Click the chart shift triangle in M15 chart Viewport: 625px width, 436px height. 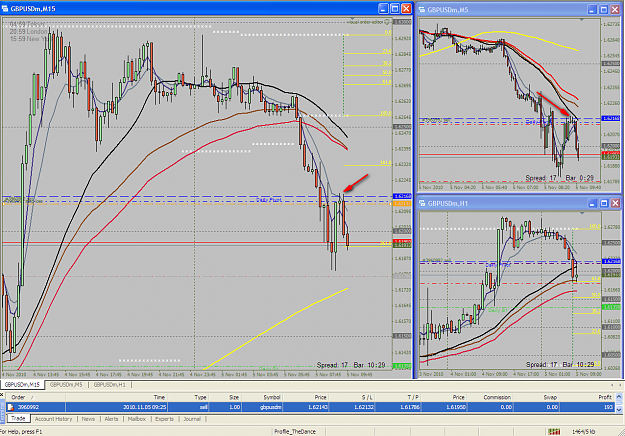(x=352, y=19)
